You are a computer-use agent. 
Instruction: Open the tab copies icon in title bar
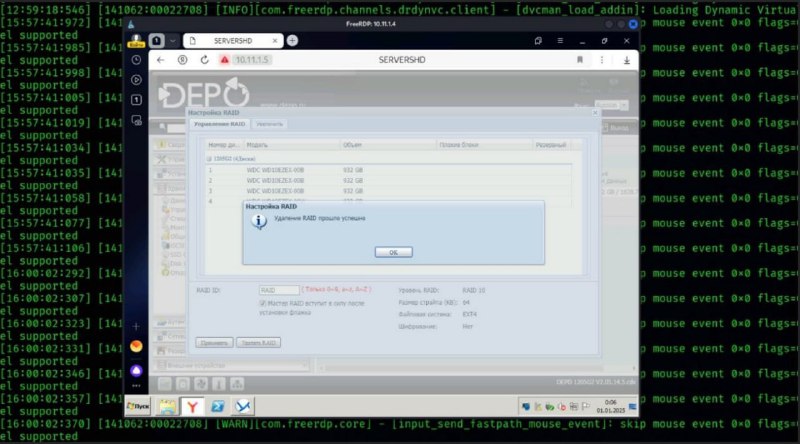click(538, 41)
